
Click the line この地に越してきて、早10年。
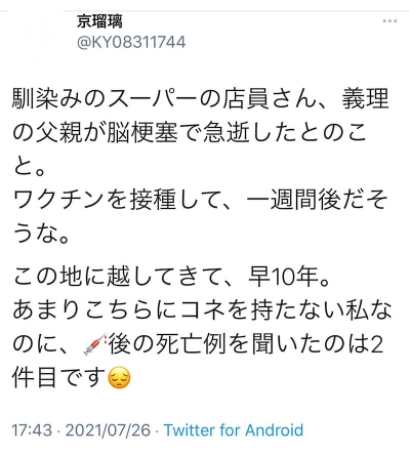(x=172, y=276)
